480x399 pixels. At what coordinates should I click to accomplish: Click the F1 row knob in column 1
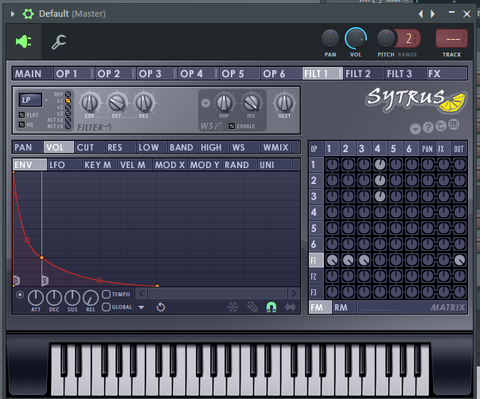pos(332,260)
